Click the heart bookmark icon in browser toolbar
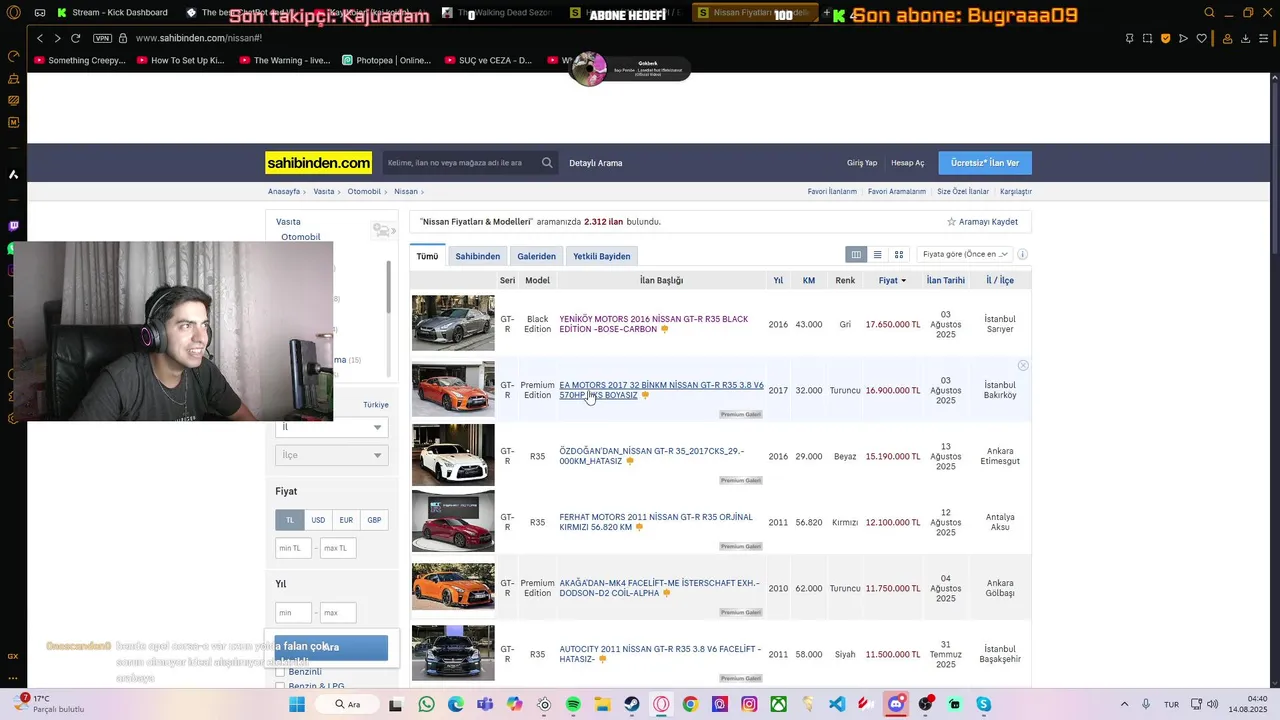 pyautogui.click(x=1202, y=38)
